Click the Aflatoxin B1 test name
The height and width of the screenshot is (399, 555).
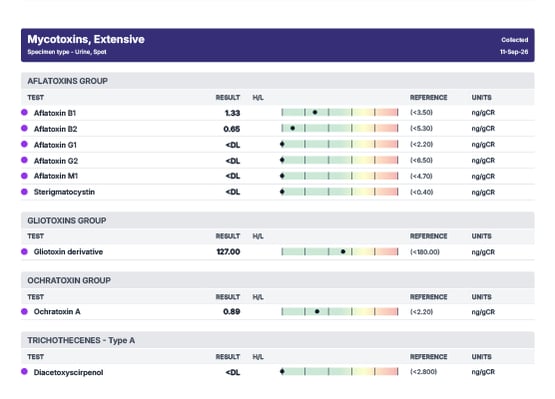(55, 113)
